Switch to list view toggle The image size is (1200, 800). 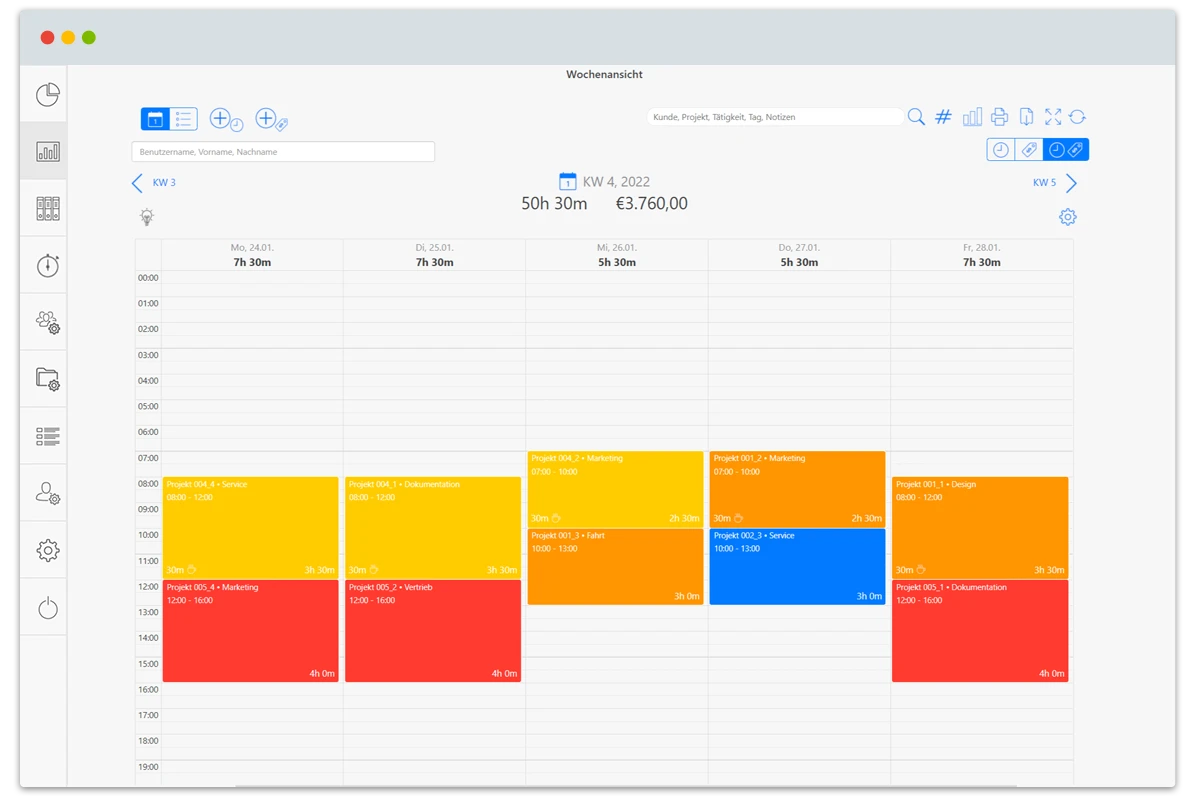pyautogui.click(x=184, y=119)
